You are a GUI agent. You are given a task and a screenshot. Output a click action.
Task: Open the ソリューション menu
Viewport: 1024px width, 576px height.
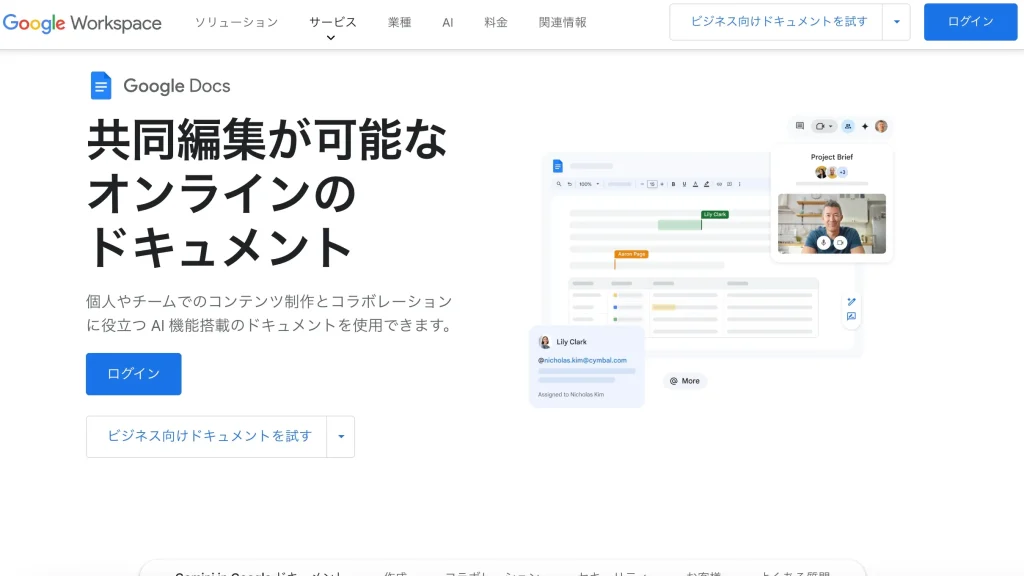click(x=236, y=22)
